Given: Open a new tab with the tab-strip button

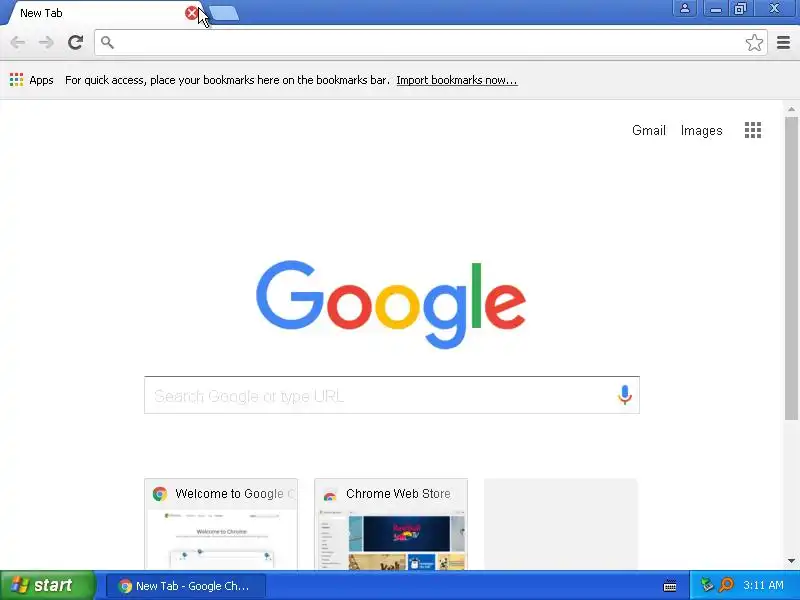Looking at the screenshot, I should pyautogui.click(x=223, y=14).
